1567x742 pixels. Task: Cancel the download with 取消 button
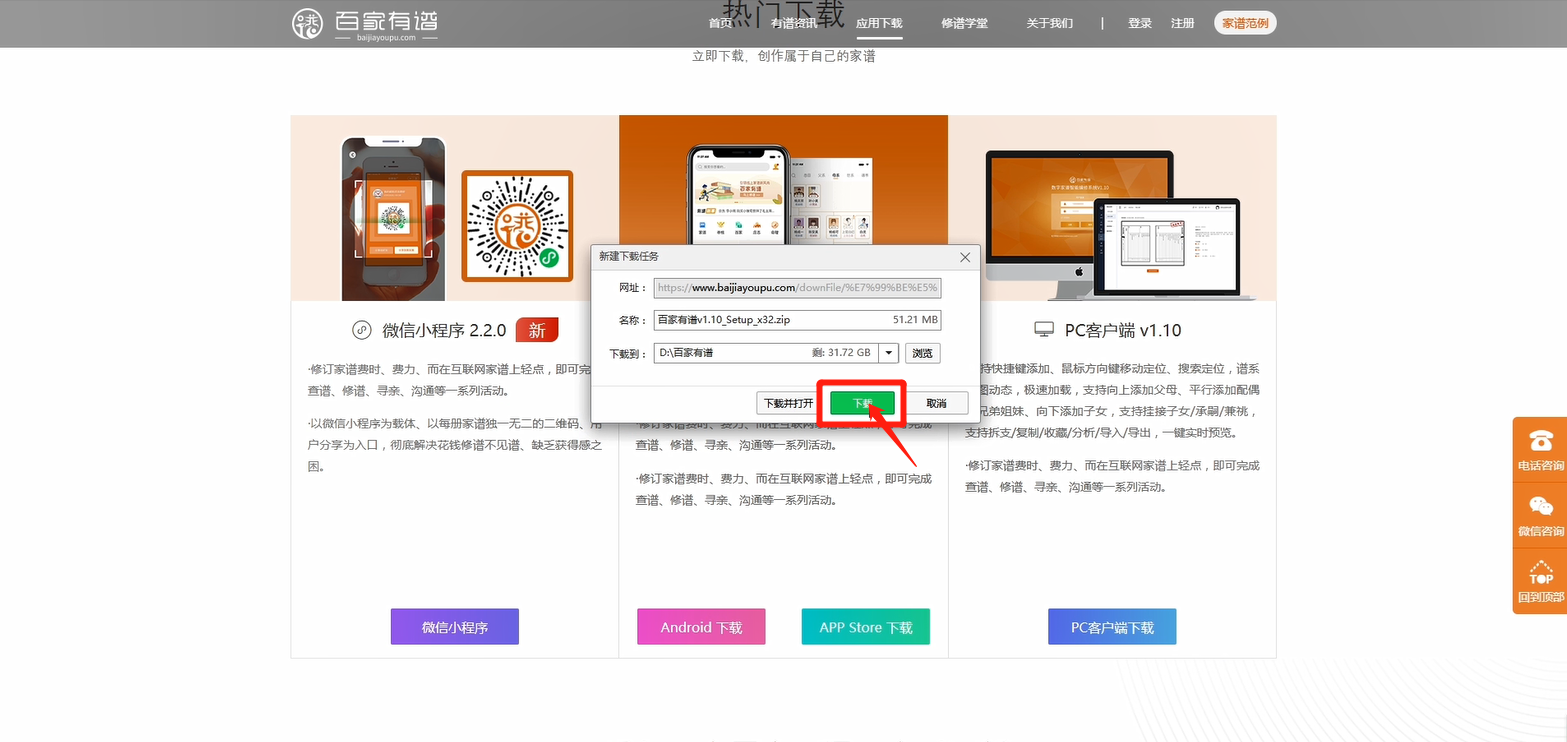(x=936, y=404)
